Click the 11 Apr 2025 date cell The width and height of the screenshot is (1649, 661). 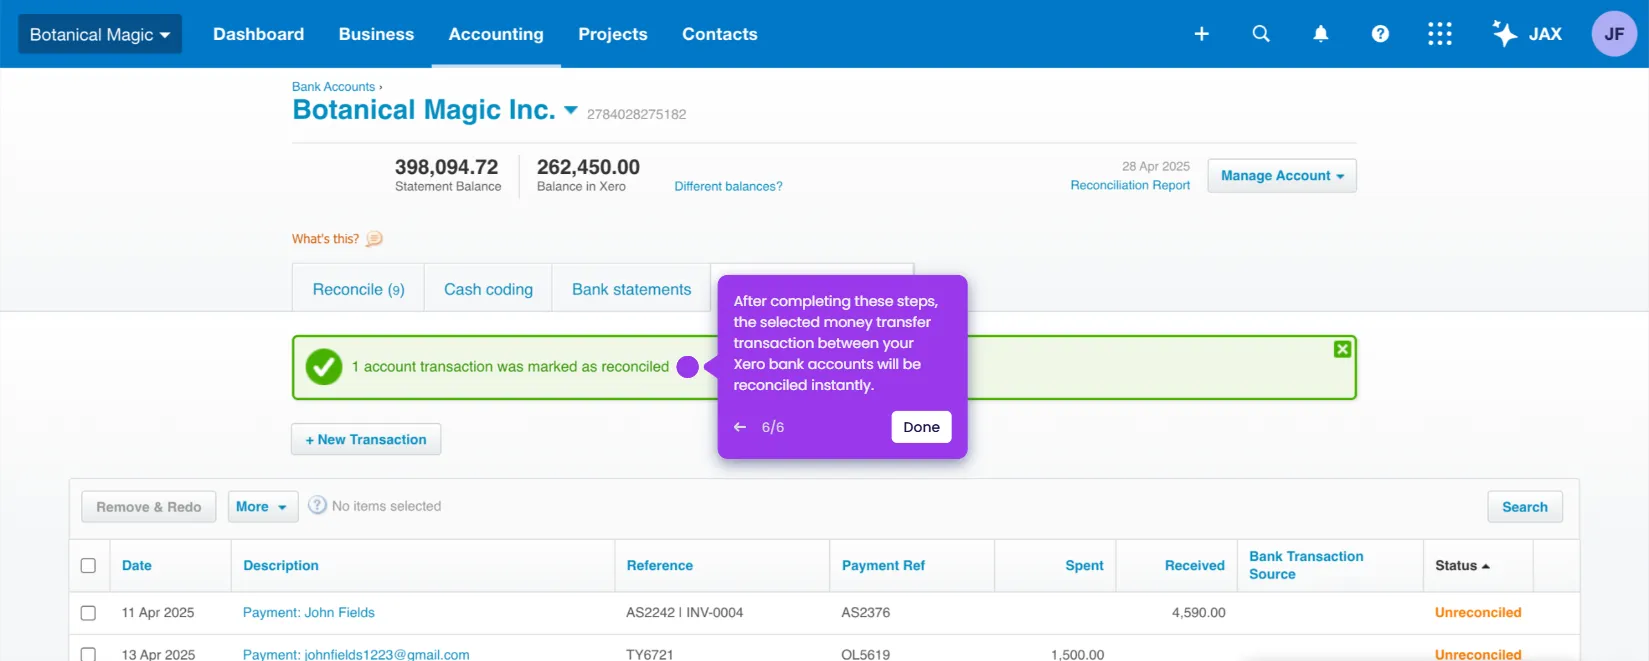(x=158, y=613)
